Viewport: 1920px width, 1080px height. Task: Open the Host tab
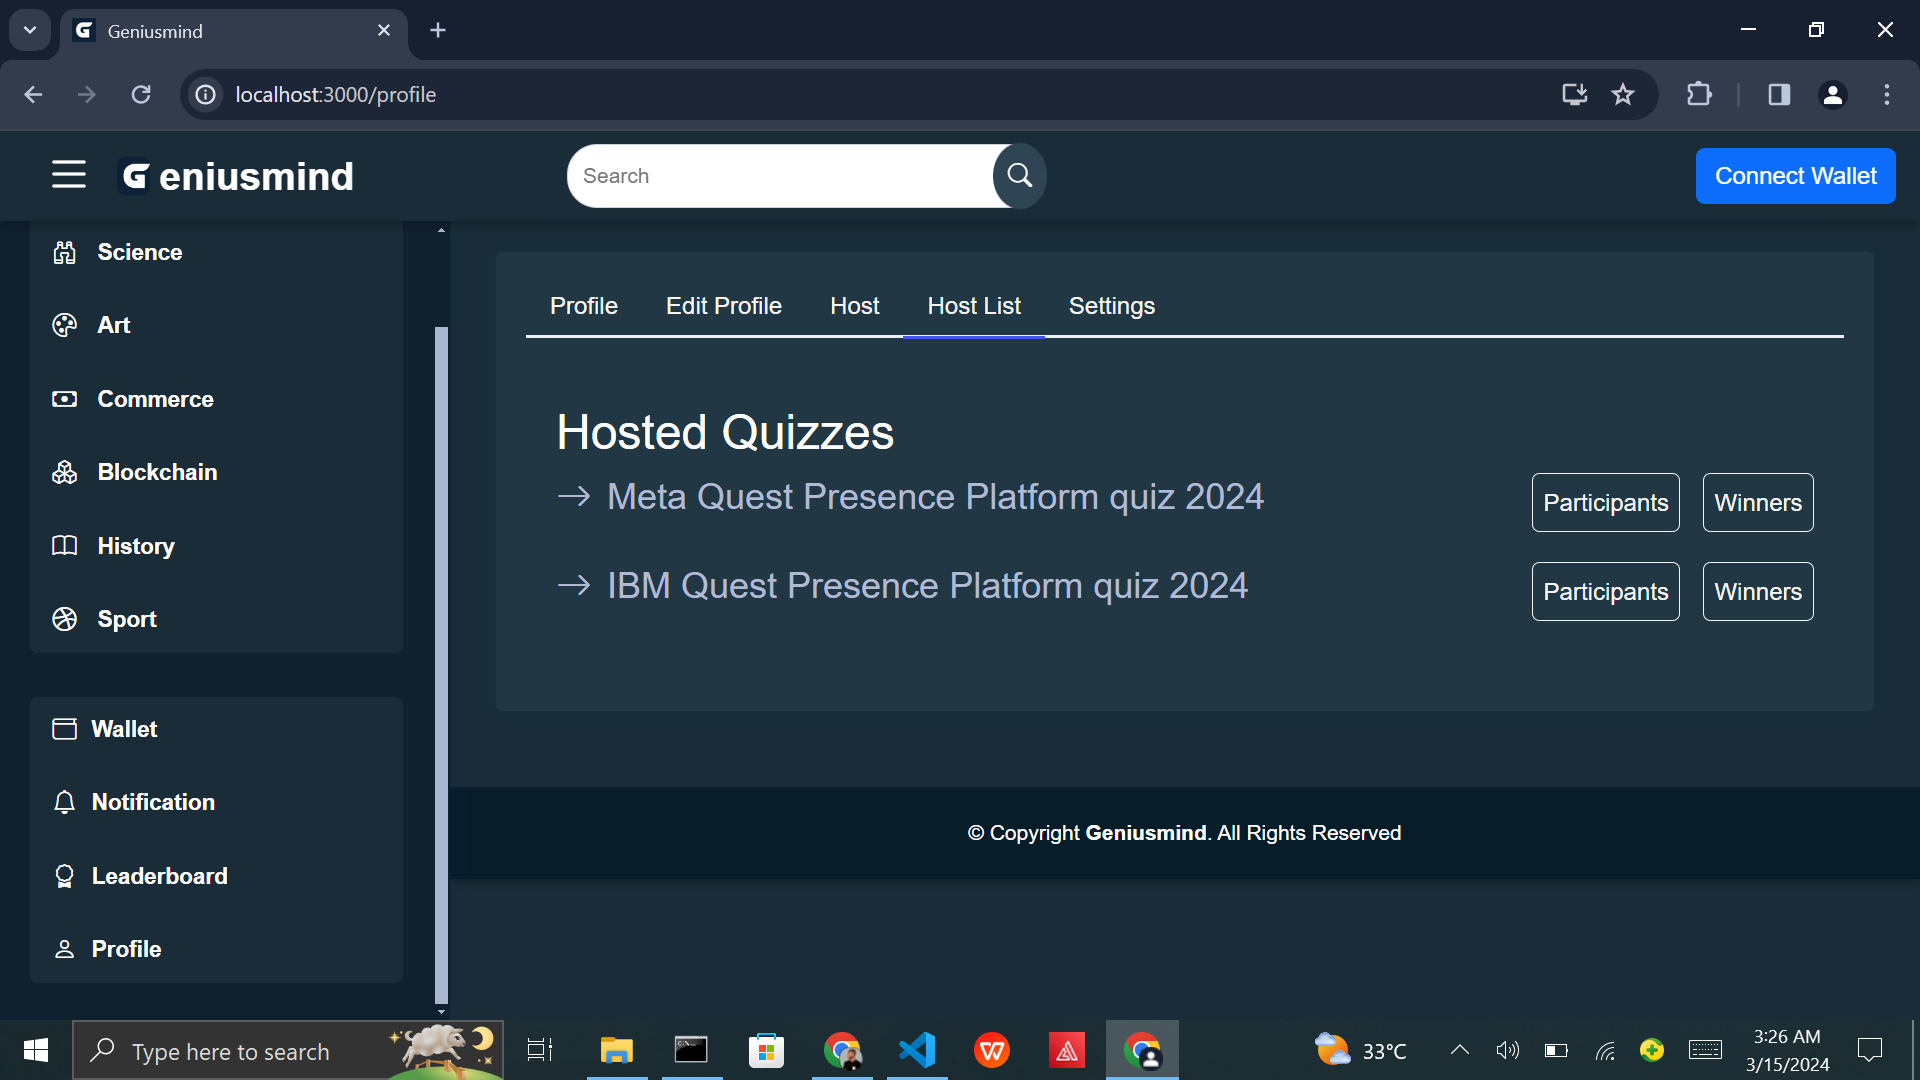point(854,306)
